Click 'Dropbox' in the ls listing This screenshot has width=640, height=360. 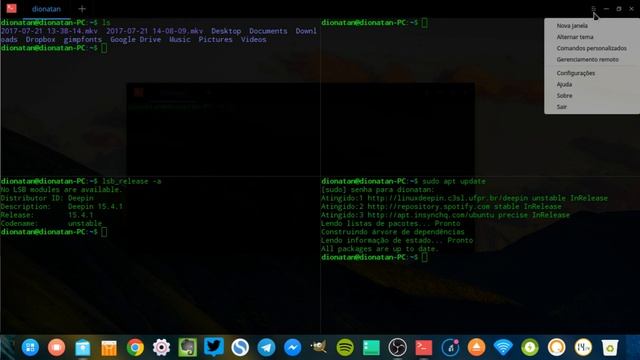coord(40,40)
